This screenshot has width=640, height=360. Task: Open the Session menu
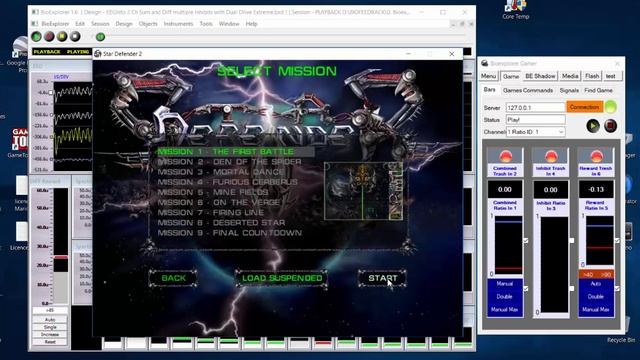pos(100,24)
